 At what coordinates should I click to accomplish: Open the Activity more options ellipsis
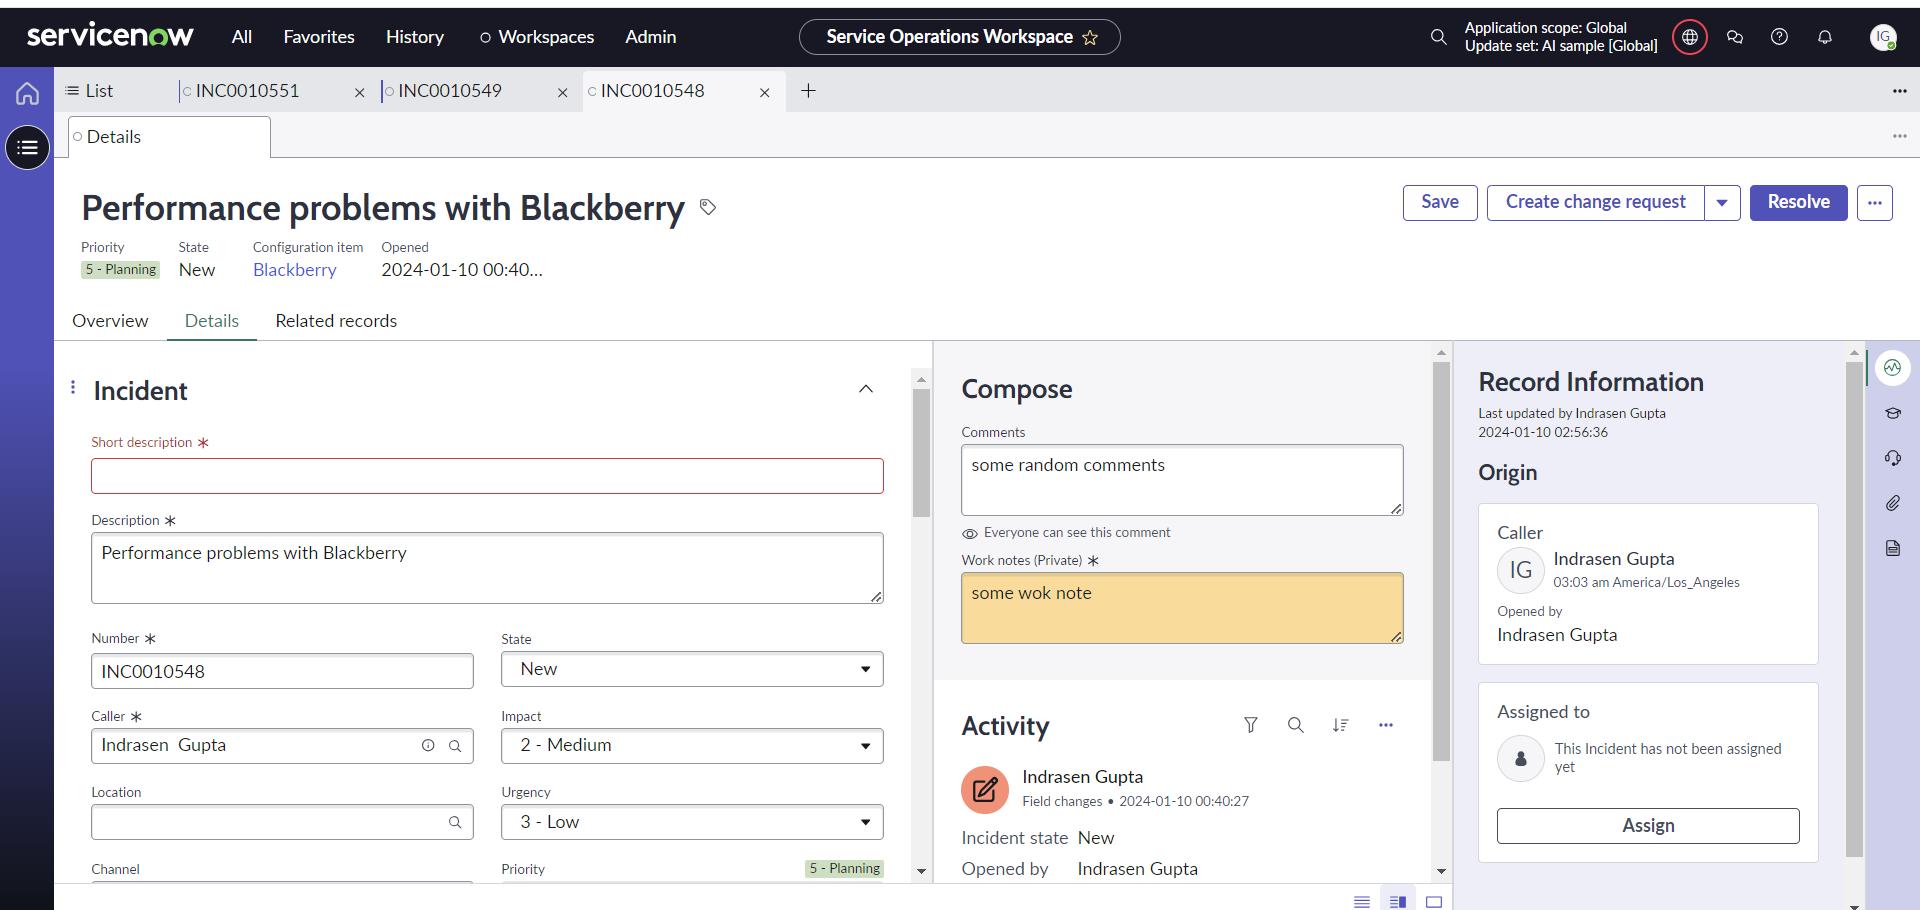tap(1386, 725)
